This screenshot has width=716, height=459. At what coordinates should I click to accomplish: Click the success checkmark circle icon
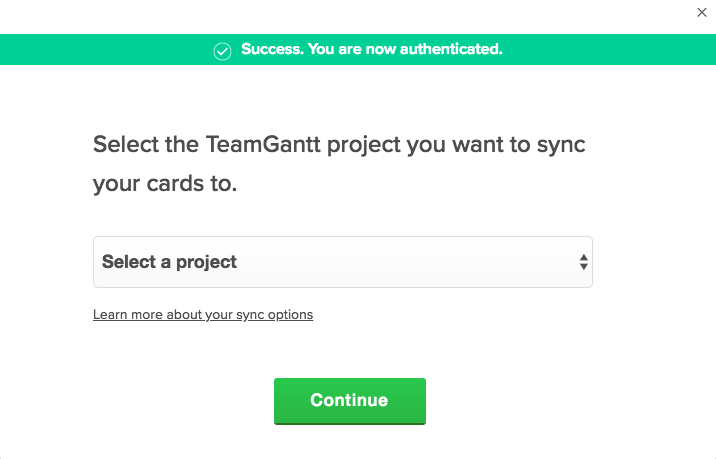223,50
